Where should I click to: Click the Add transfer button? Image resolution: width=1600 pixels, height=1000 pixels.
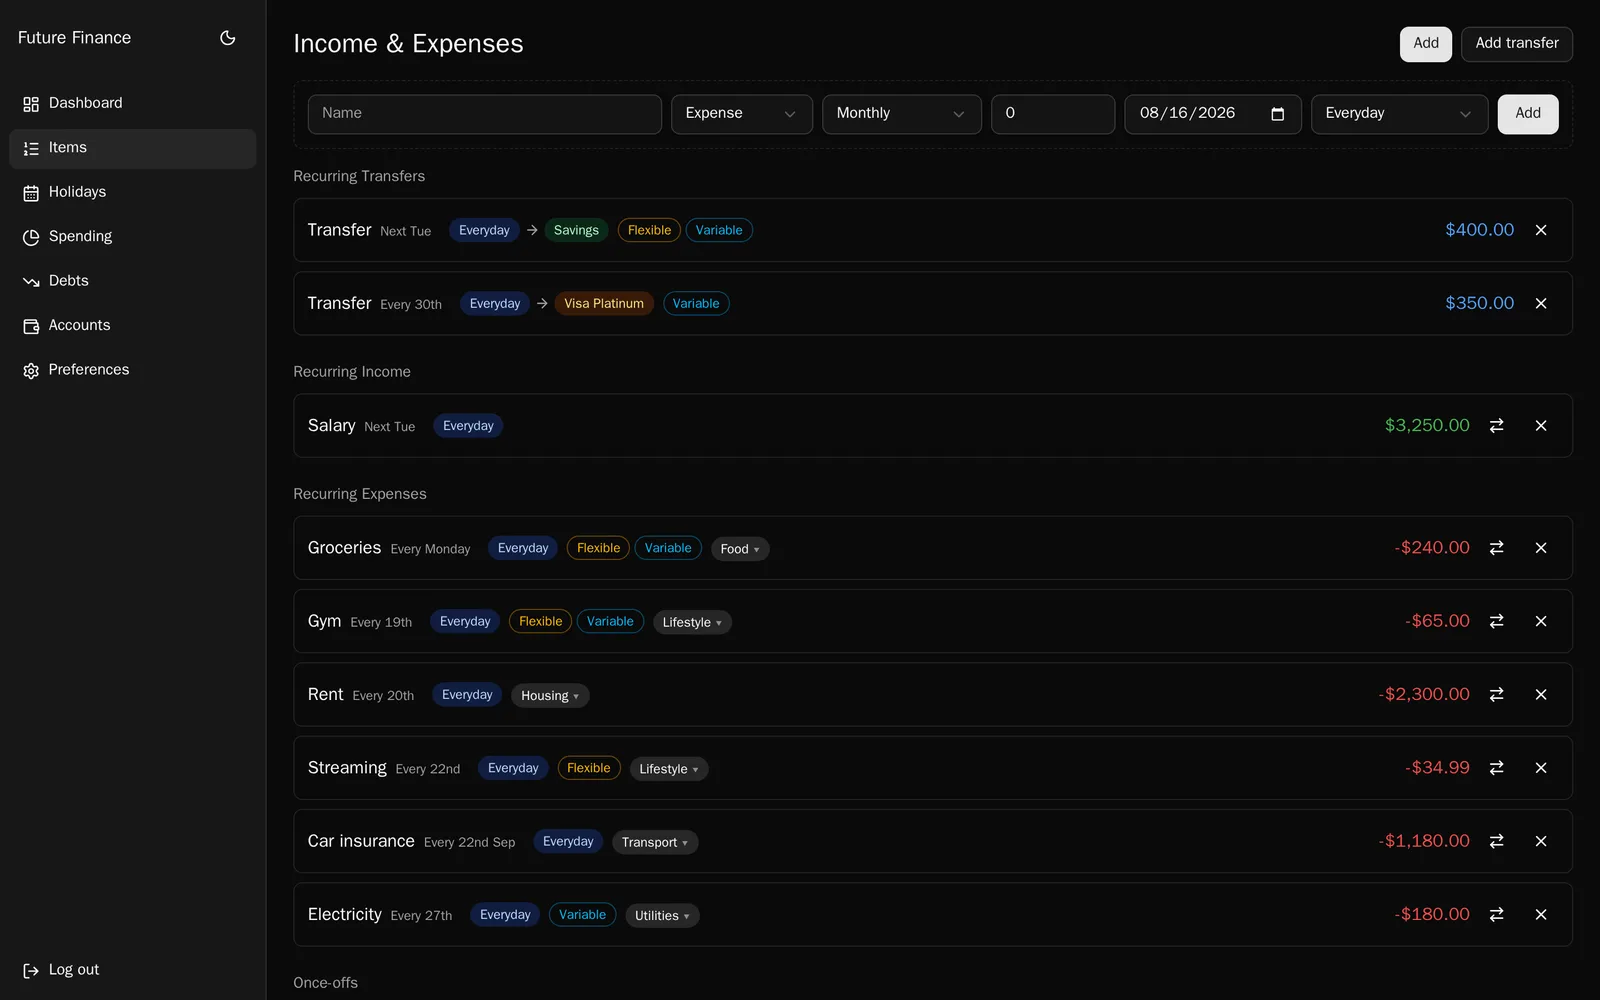click(x=1516, y=44)
